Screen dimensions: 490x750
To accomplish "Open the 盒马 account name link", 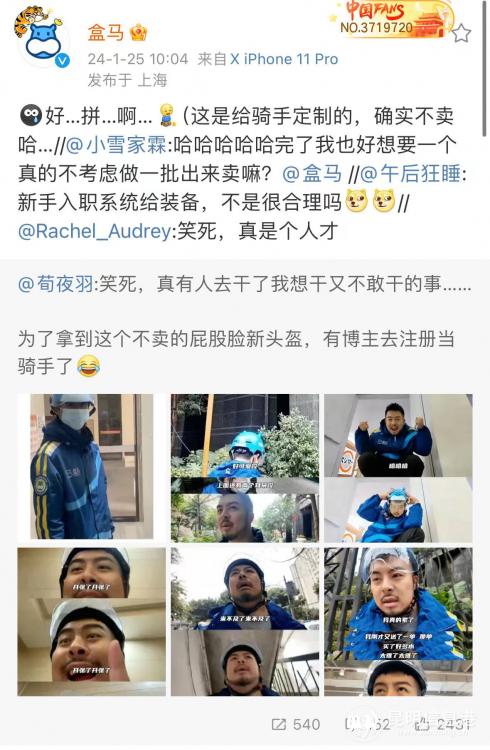I will click(x=105, y=33).
